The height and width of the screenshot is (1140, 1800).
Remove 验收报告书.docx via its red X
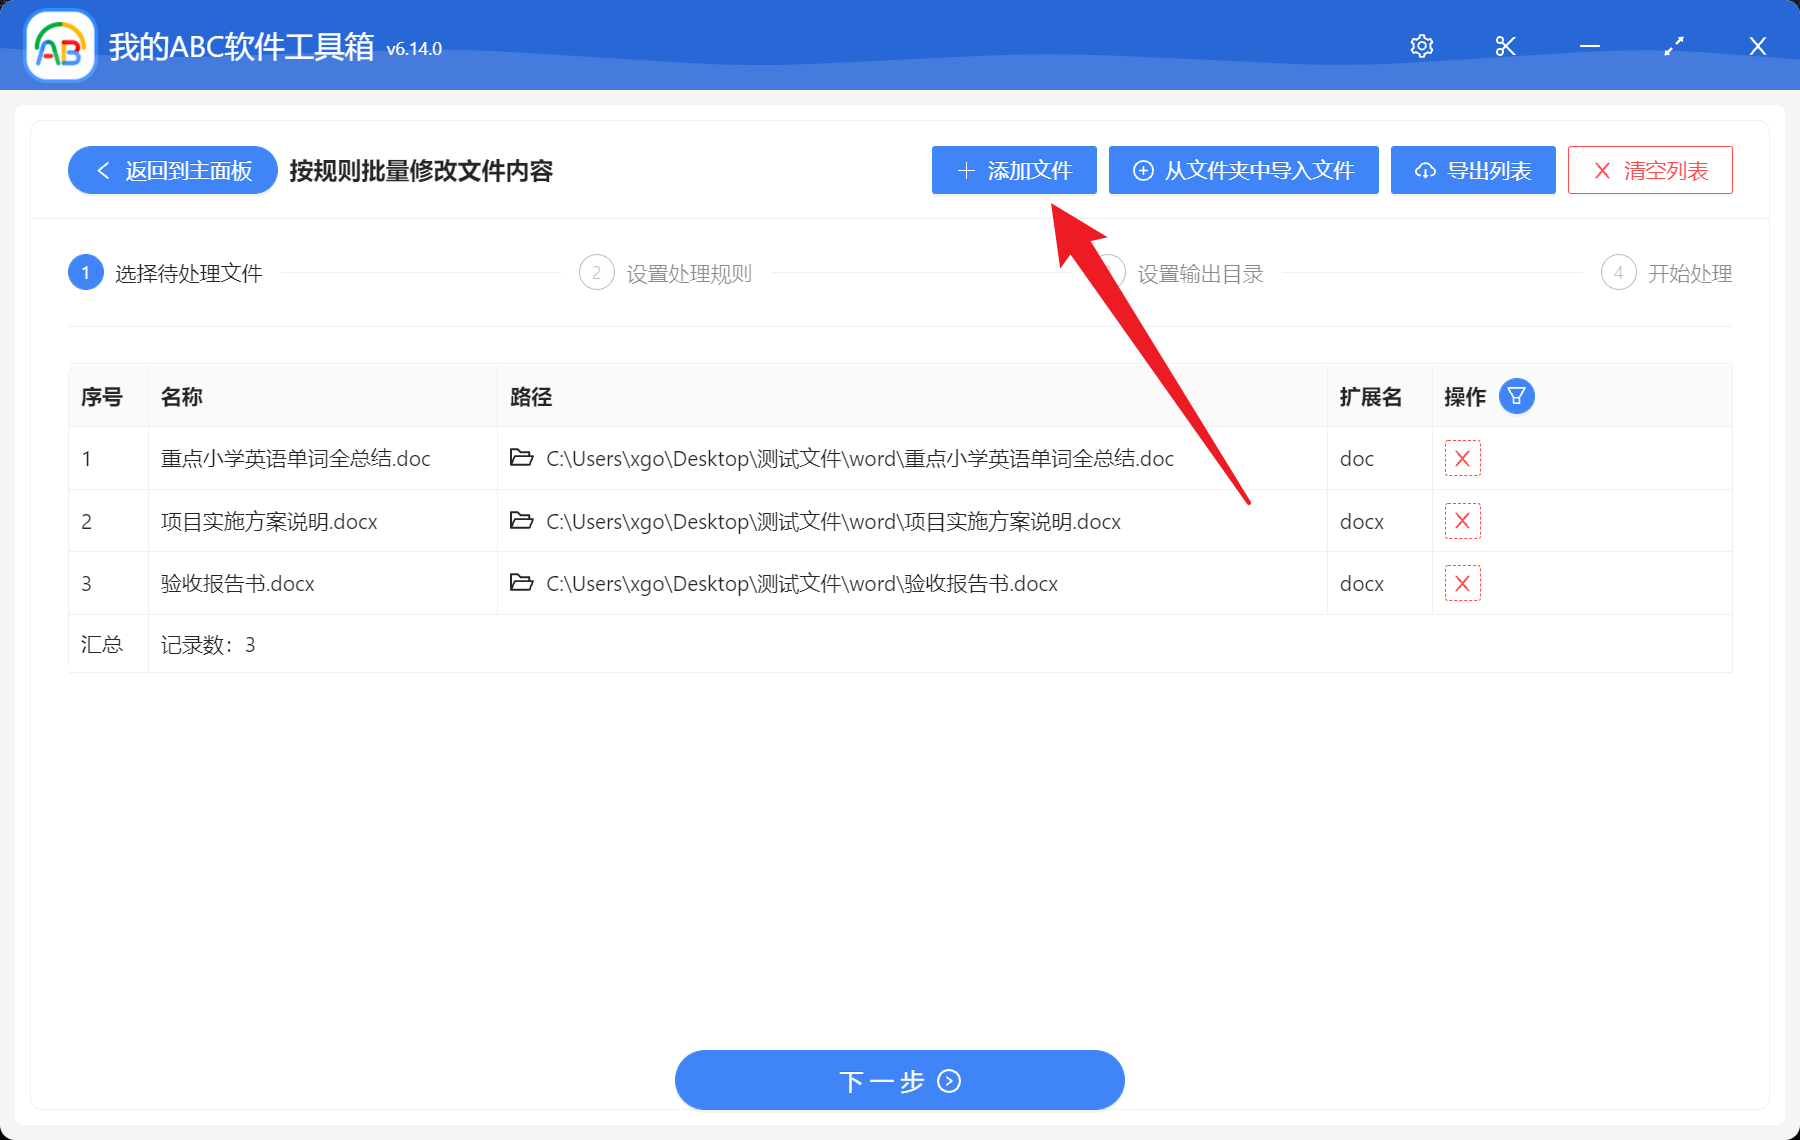(1462, 583)
